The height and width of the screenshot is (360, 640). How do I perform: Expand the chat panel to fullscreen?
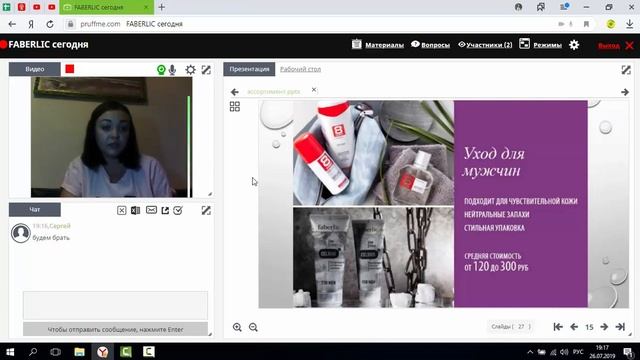[206, 210]
